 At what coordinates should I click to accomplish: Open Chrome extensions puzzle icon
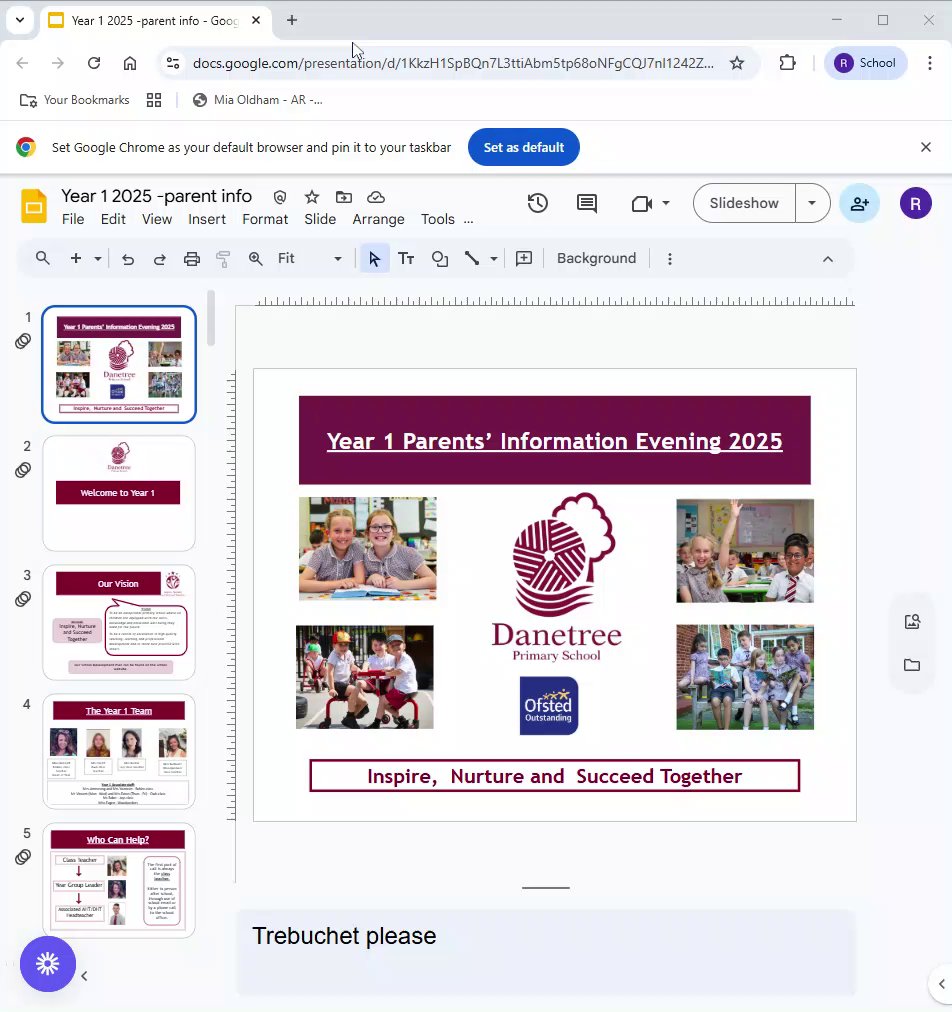click(x=787, y=63)
